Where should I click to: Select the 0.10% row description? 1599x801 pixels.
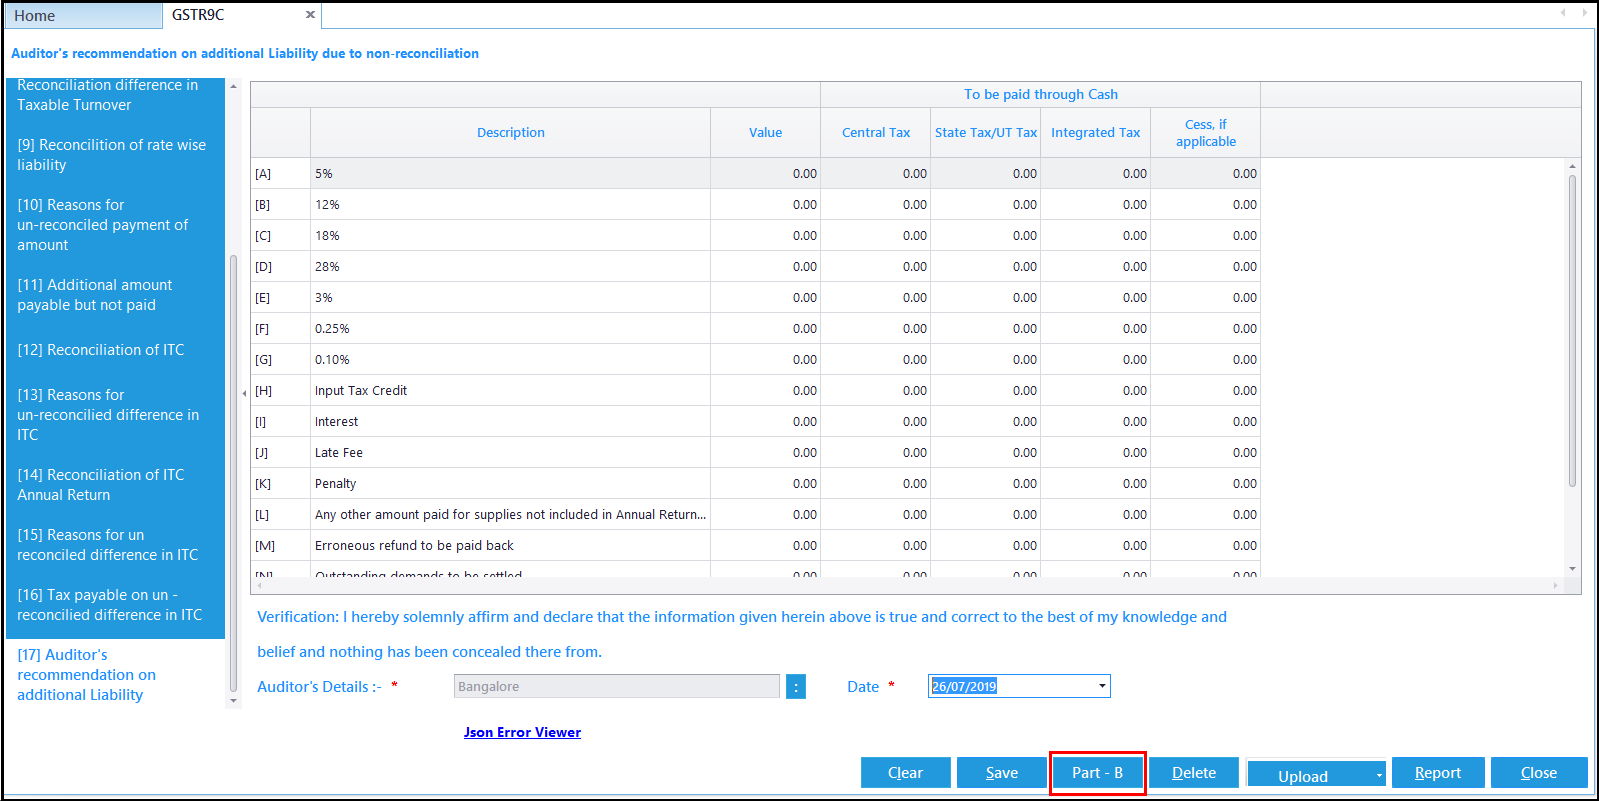pyautogui.click(x=511, y=359)
